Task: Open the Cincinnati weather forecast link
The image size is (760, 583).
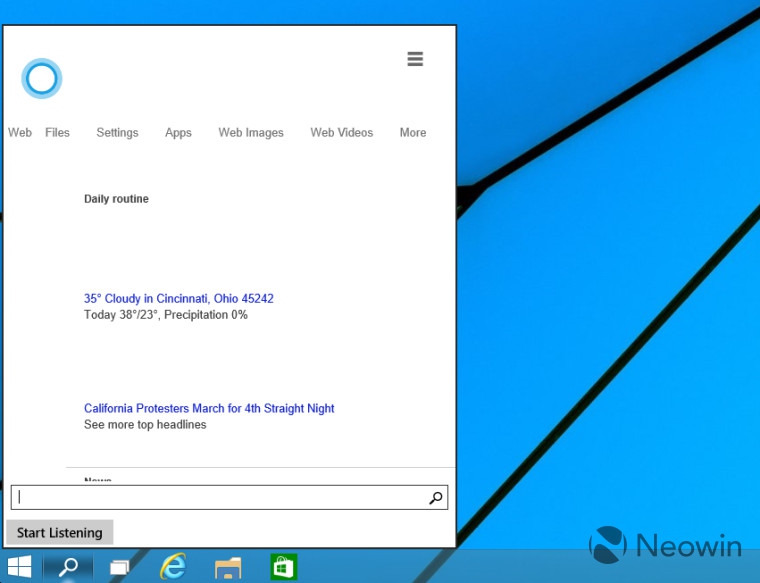Action: pyautogui.click(x=179, y=299)
